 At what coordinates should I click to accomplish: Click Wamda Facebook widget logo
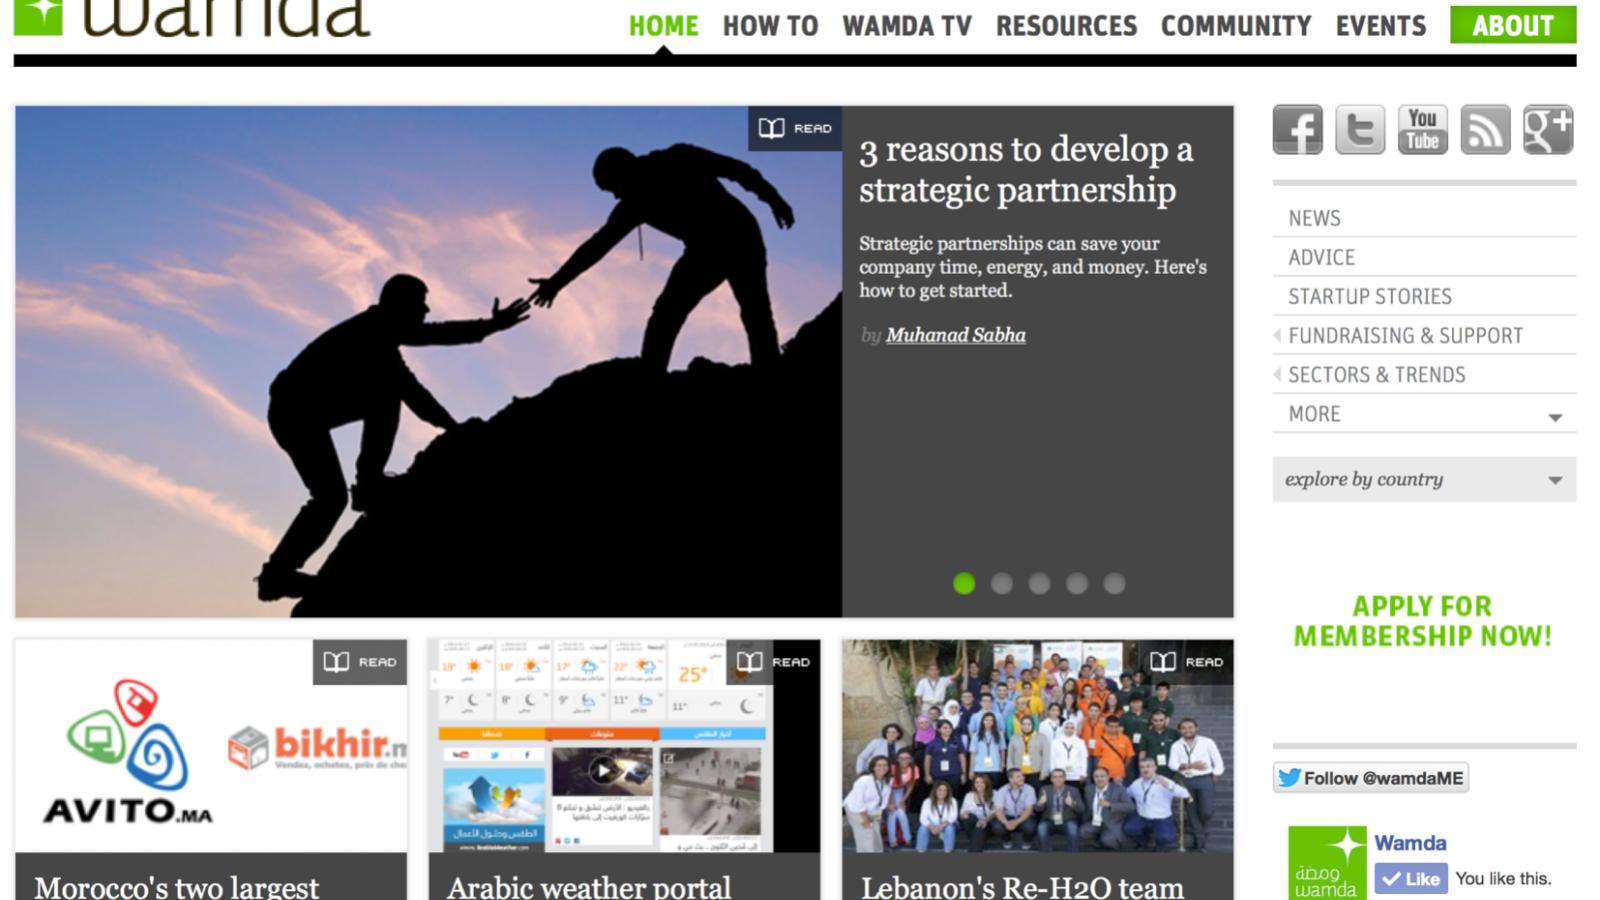point(1327,862)
